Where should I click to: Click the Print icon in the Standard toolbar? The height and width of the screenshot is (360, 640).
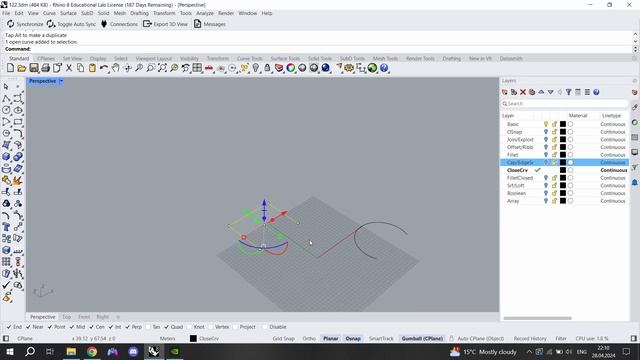[45, 68]
